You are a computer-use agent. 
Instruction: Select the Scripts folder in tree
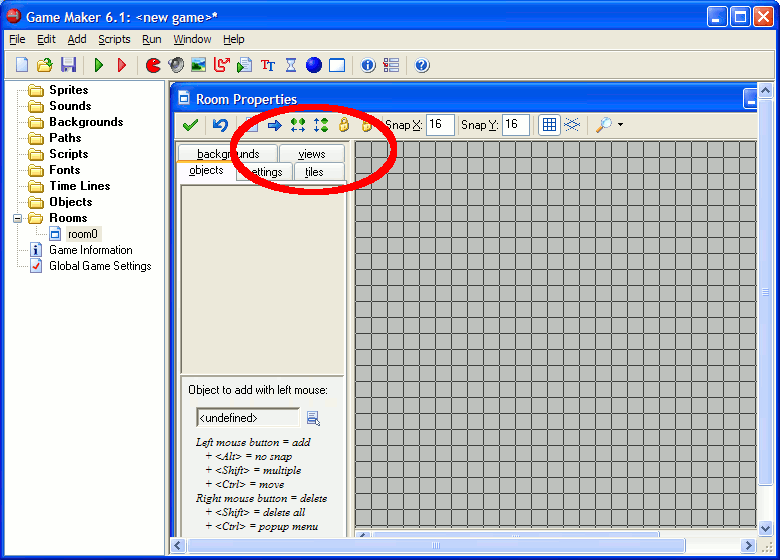click(x=69, y=154)
